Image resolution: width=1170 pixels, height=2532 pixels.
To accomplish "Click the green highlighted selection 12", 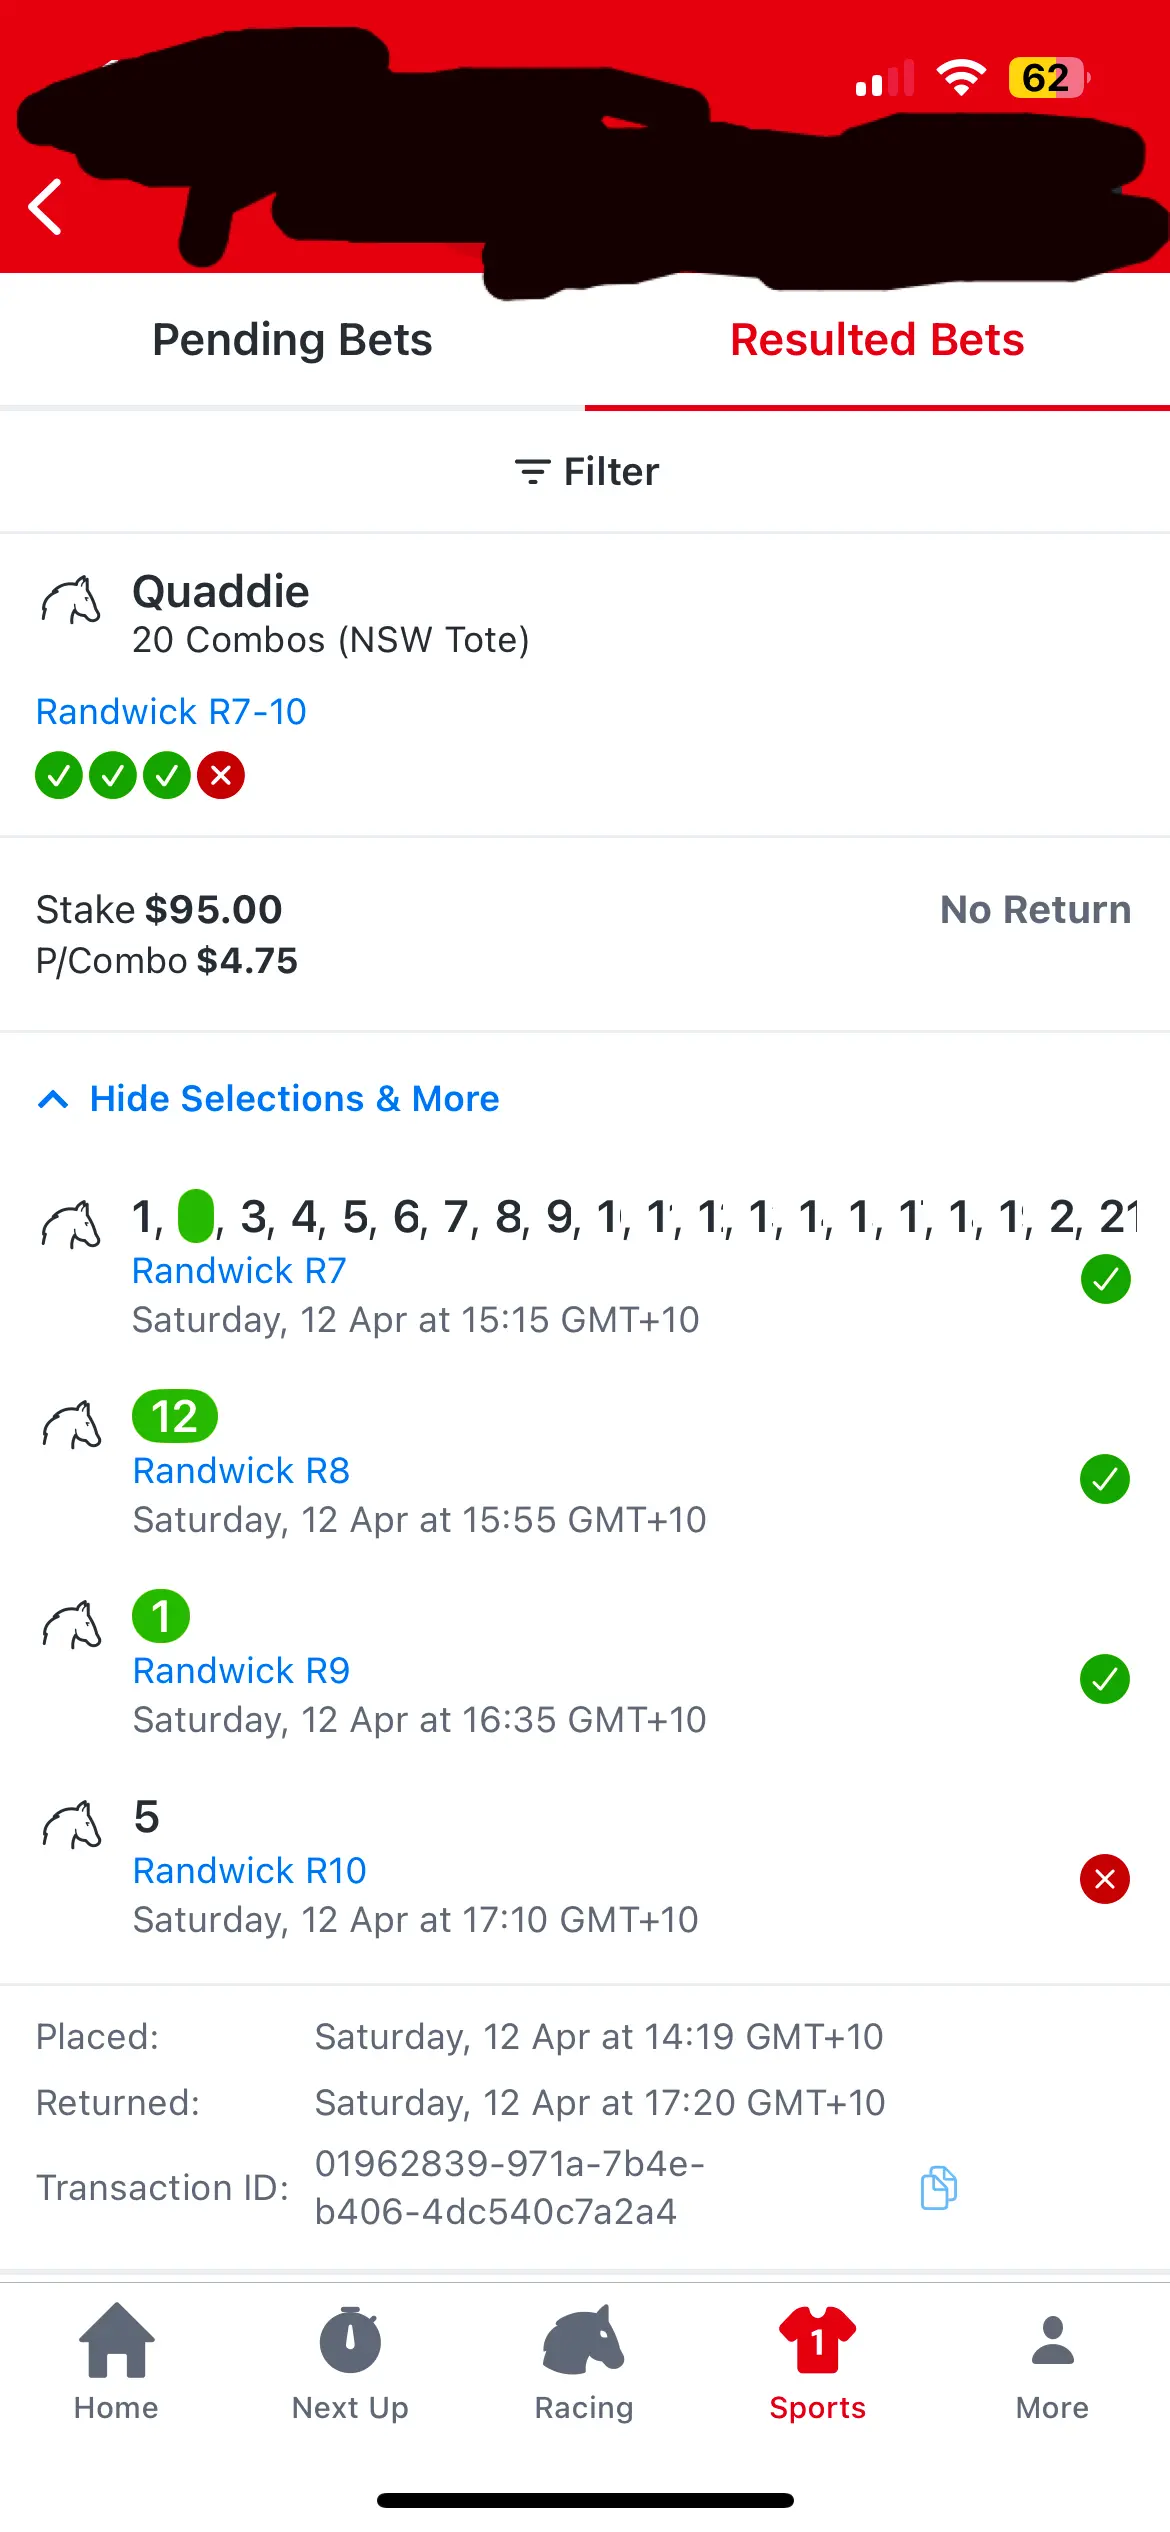I will (x=175, y=1416).
